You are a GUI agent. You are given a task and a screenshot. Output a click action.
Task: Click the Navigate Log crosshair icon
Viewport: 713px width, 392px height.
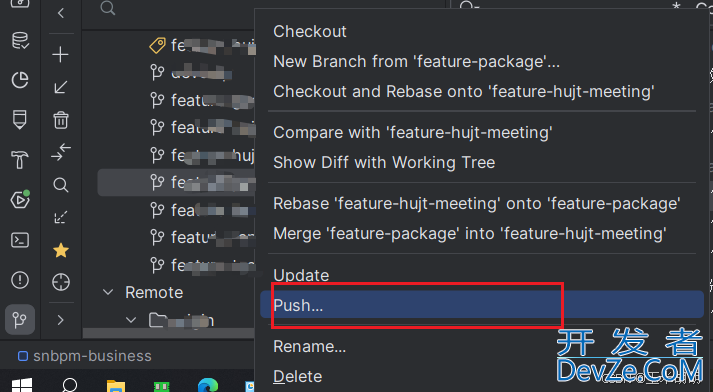61,282
